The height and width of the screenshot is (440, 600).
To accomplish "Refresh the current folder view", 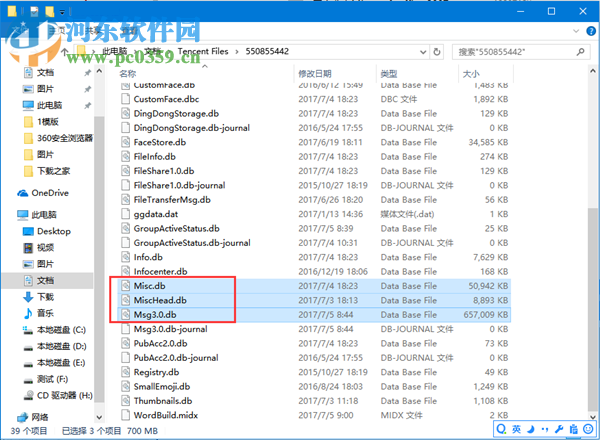I will [437, 52].
